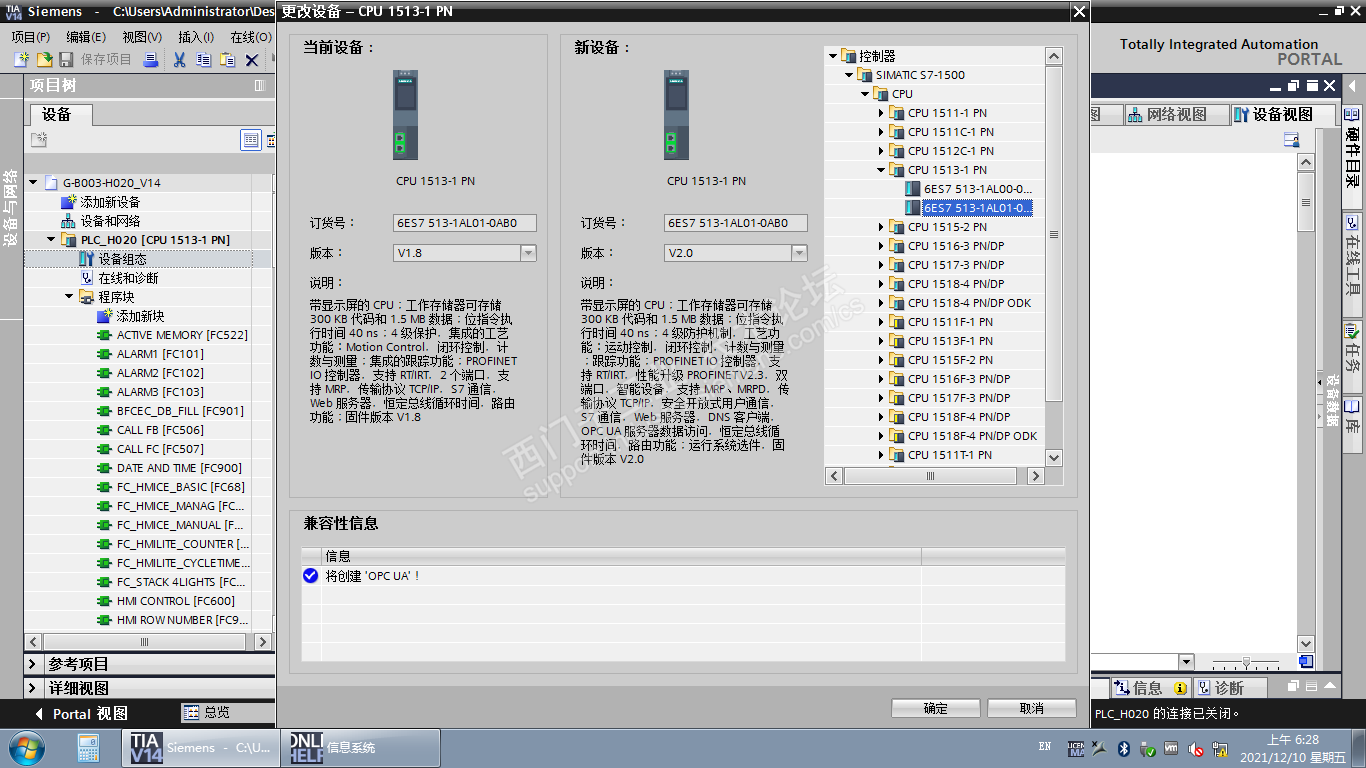
Task: Click the muted volume tray icon
Action: point(1196,748)
